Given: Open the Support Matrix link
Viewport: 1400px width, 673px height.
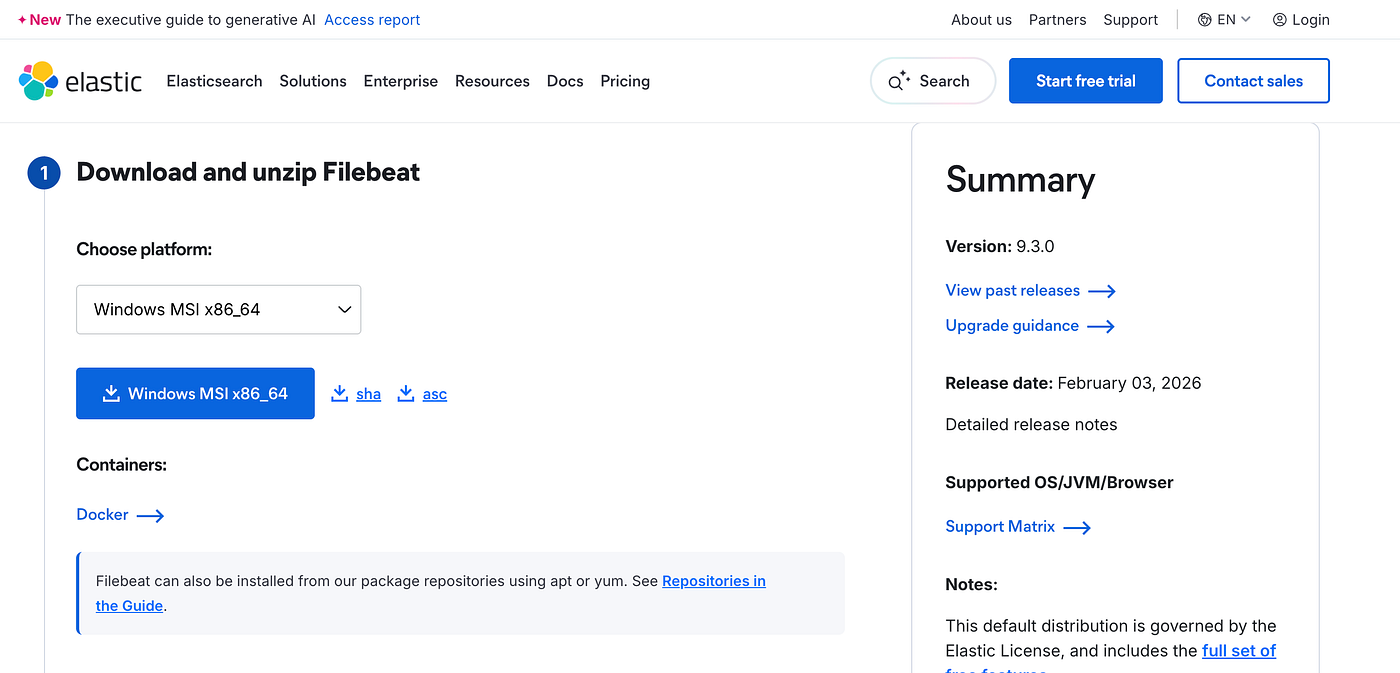Looking at the screenshot, I should point(1000,527).
